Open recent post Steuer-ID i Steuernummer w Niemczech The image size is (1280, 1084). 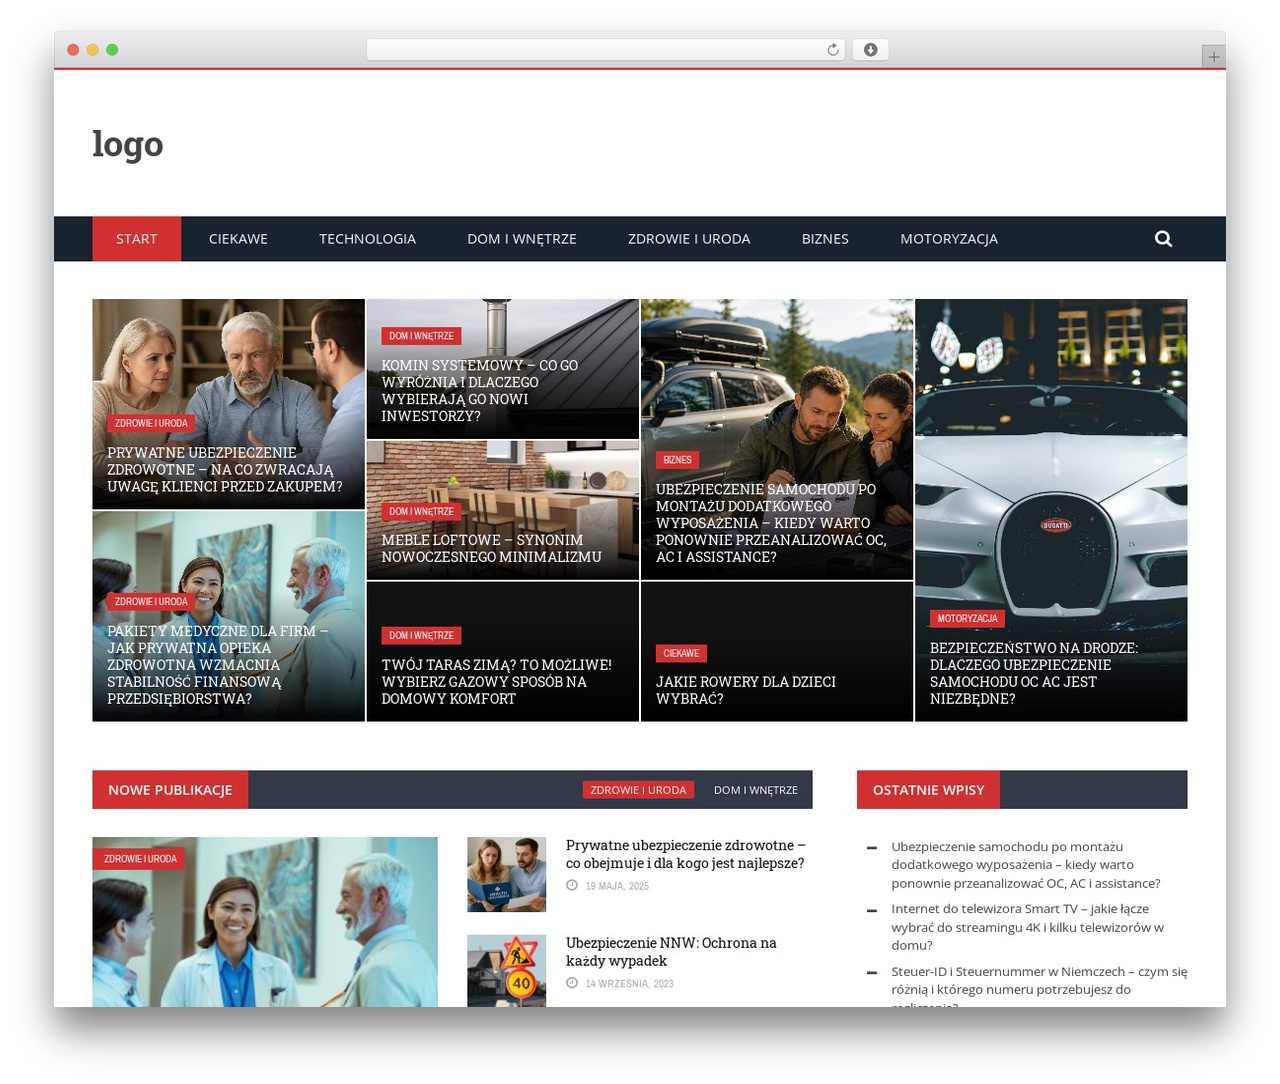1039,984
